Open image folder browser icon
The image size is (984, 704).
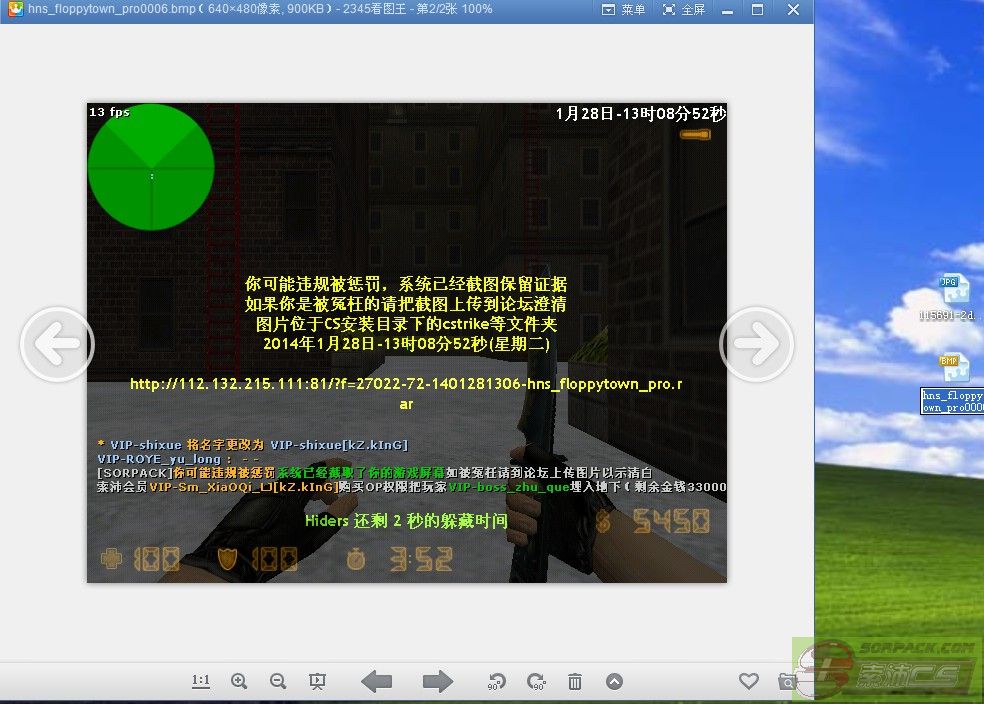(787, 682)
